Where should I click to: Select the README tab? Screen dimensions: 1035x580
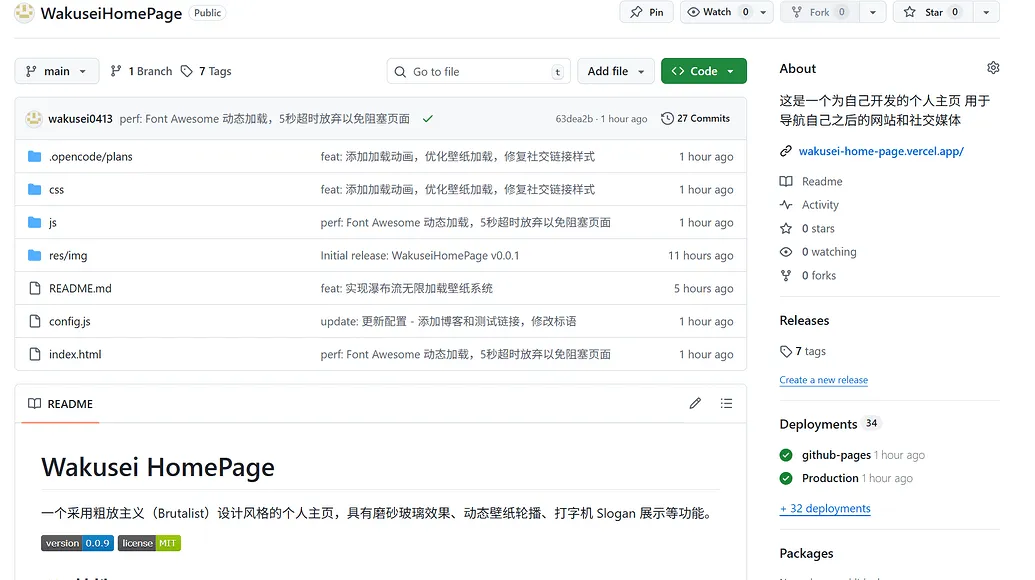[x=61, y=404]
